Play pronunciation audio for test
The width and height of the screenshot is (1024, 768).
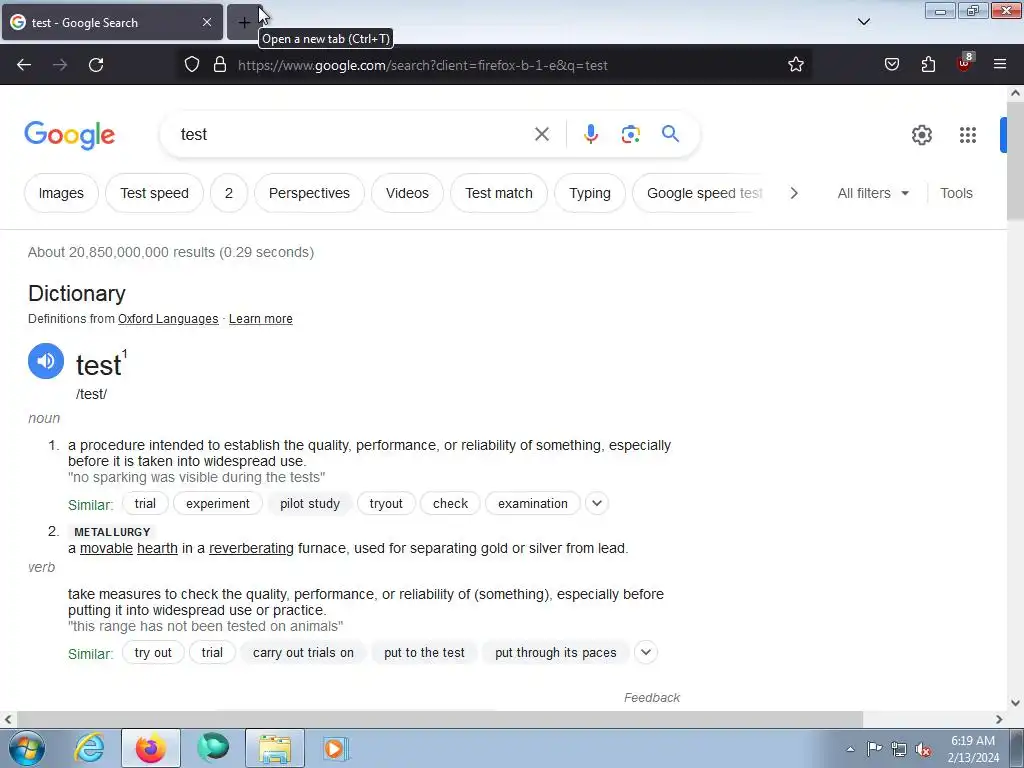coord(46,361)
